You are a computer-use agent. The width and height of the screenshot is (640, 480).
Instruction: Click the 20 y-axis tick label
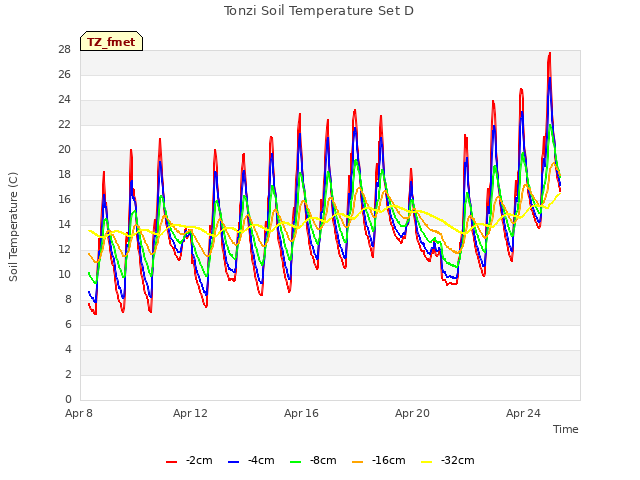pyautogui.click(x=64, y=150)
